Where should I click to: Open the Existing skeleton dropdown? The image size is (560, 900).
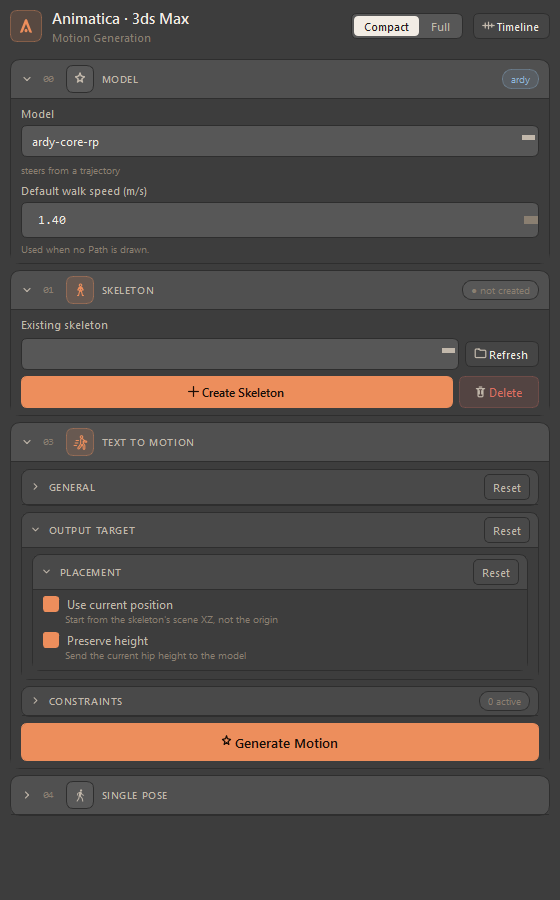[240, 354]
